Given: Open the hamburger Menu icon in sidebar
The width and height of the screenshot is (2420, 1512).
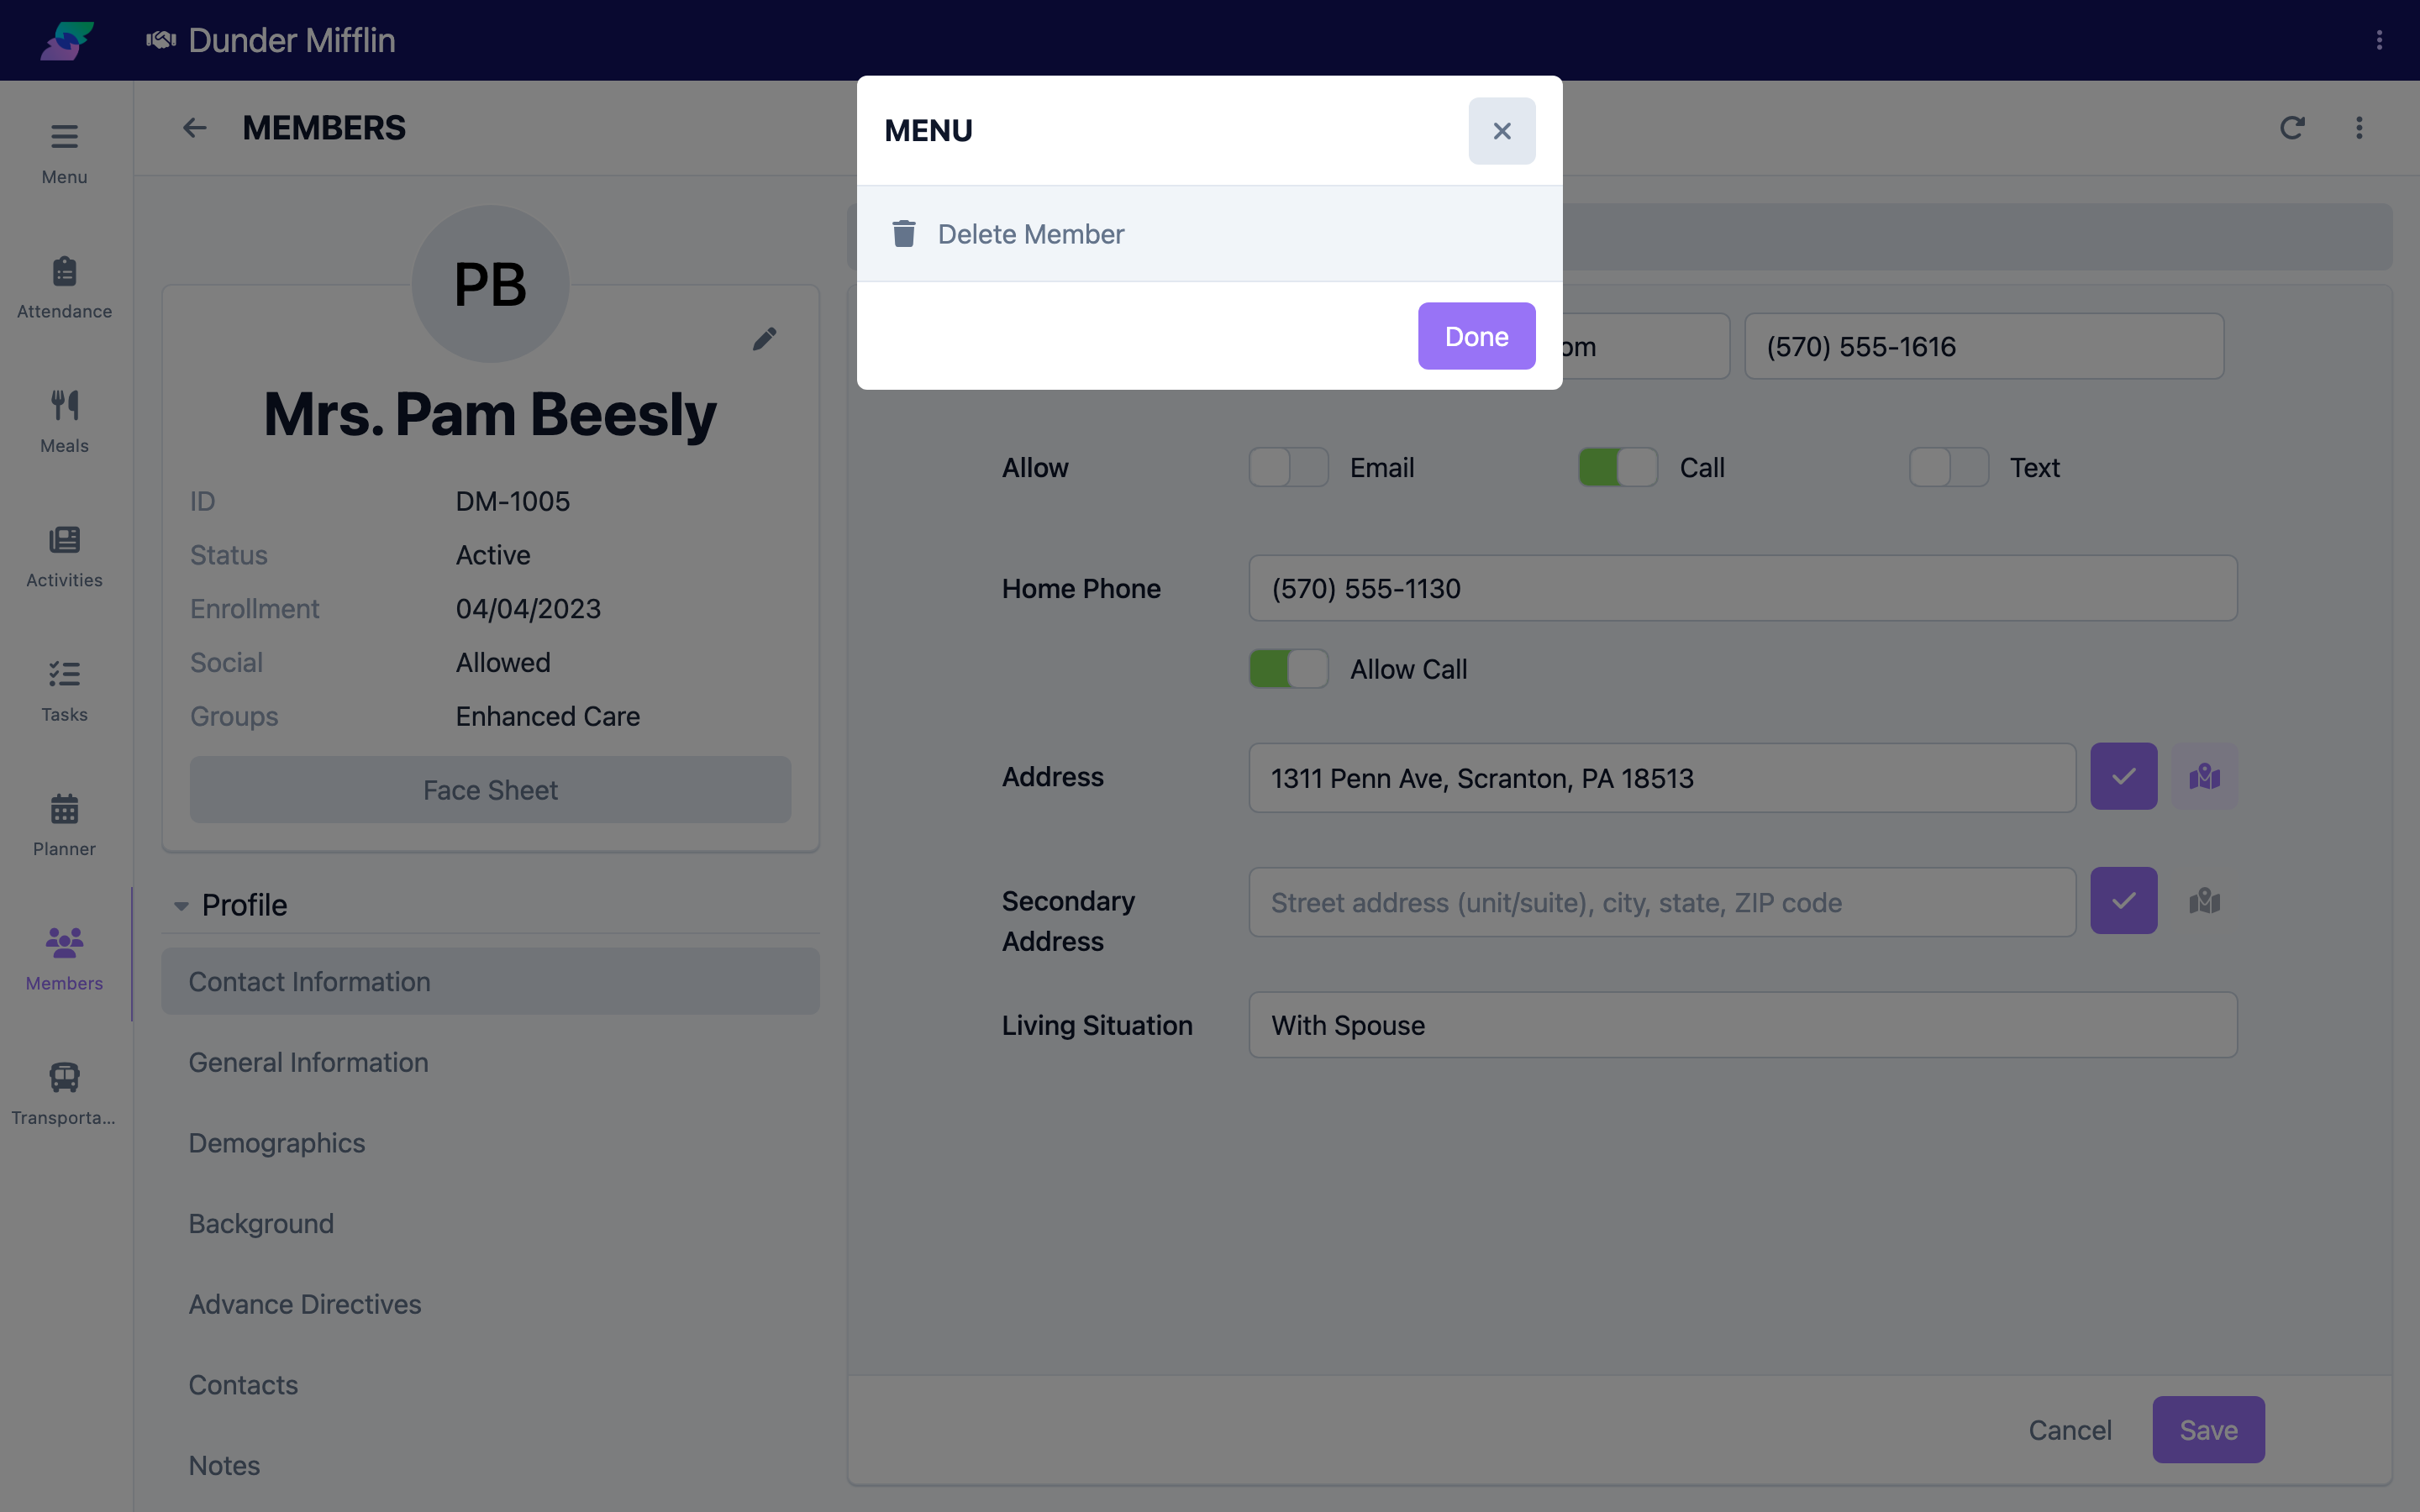Looking at the screenshot, I should 64,137.
